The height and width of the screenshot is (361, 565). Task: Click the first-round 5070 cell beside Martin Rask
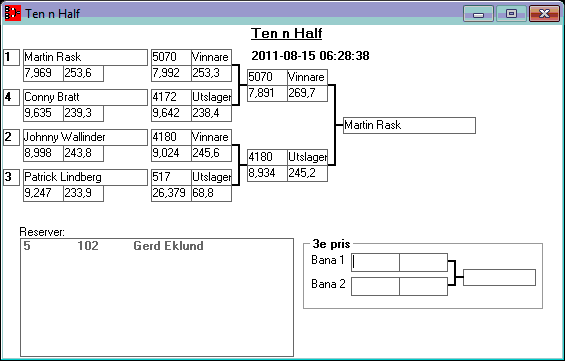pyautogui.click(x=171, y=57)
